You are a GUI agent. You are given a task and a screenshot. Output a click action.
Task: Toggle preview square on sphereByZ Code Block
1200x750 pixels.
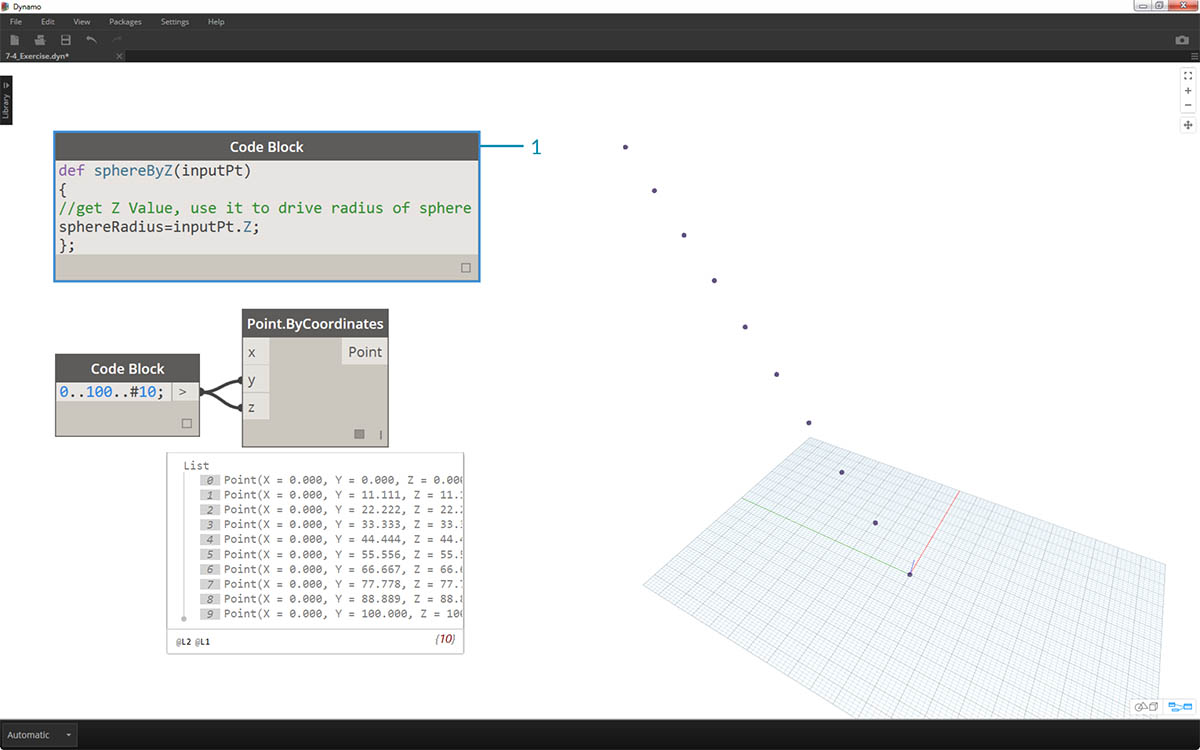pyautogui.click(x=466, y=268)
